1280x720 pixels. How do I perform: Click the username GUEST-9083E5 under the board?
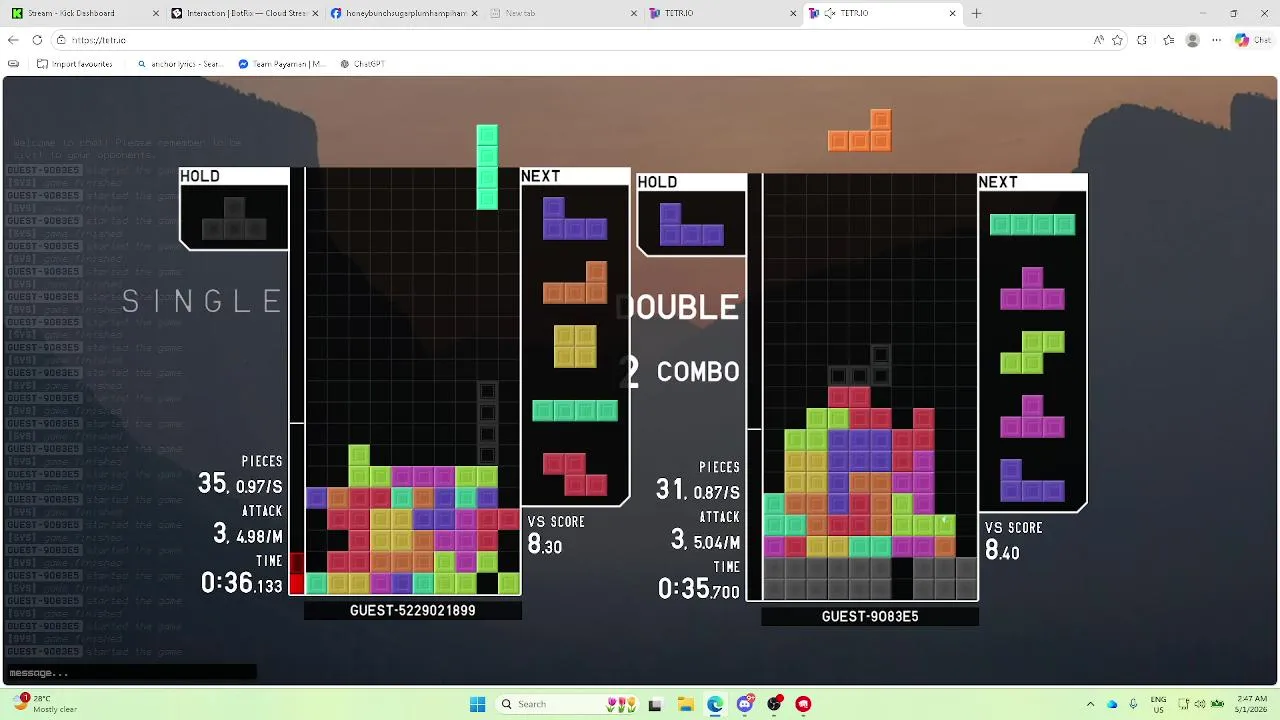point(870,616)
